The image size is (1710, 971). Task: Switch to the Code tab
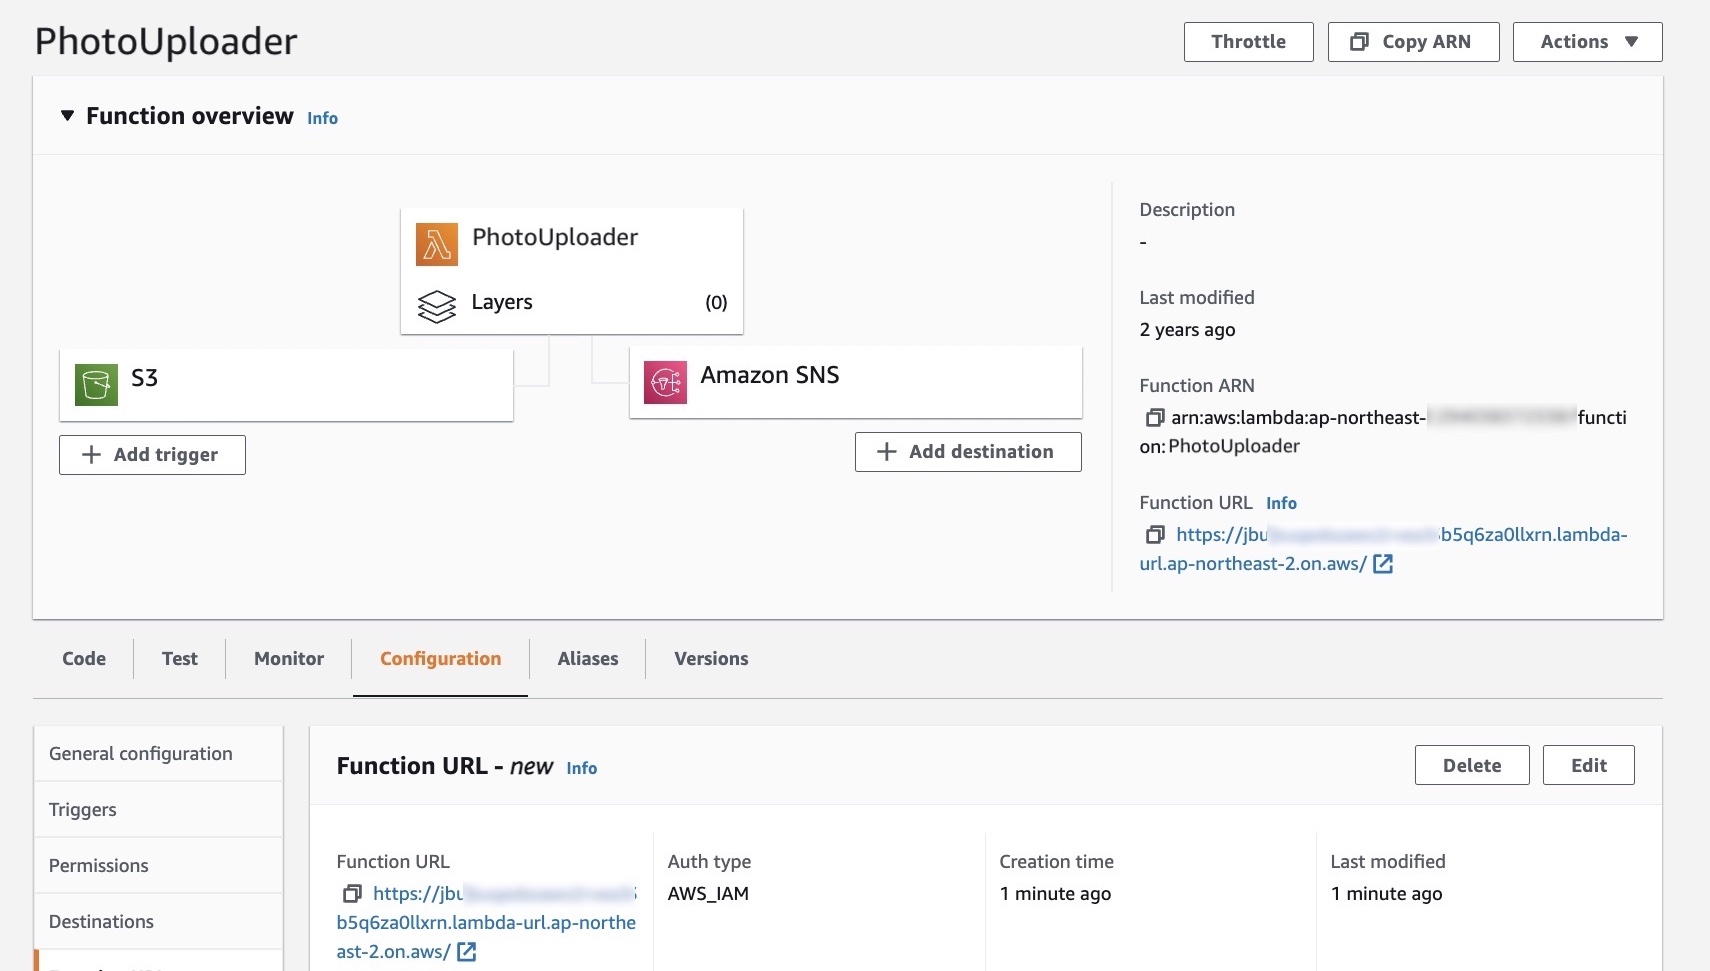[x=84, y=658]
